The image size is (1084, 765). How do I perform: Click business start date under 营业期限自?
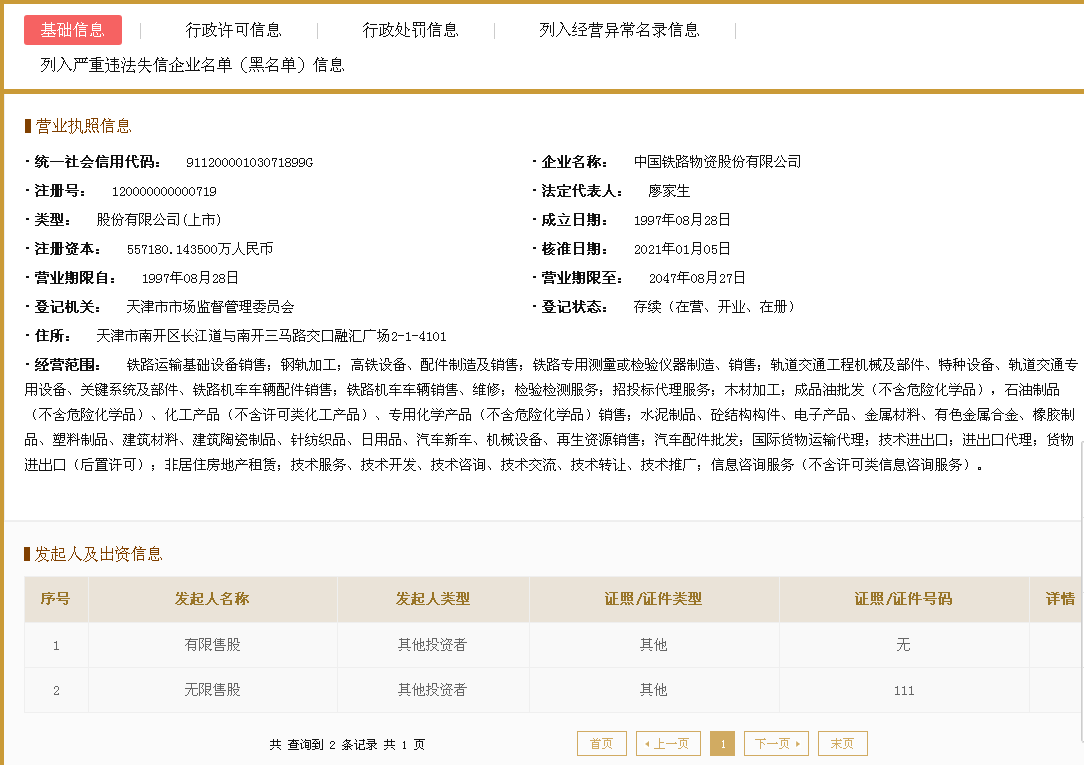click(190, 278)
